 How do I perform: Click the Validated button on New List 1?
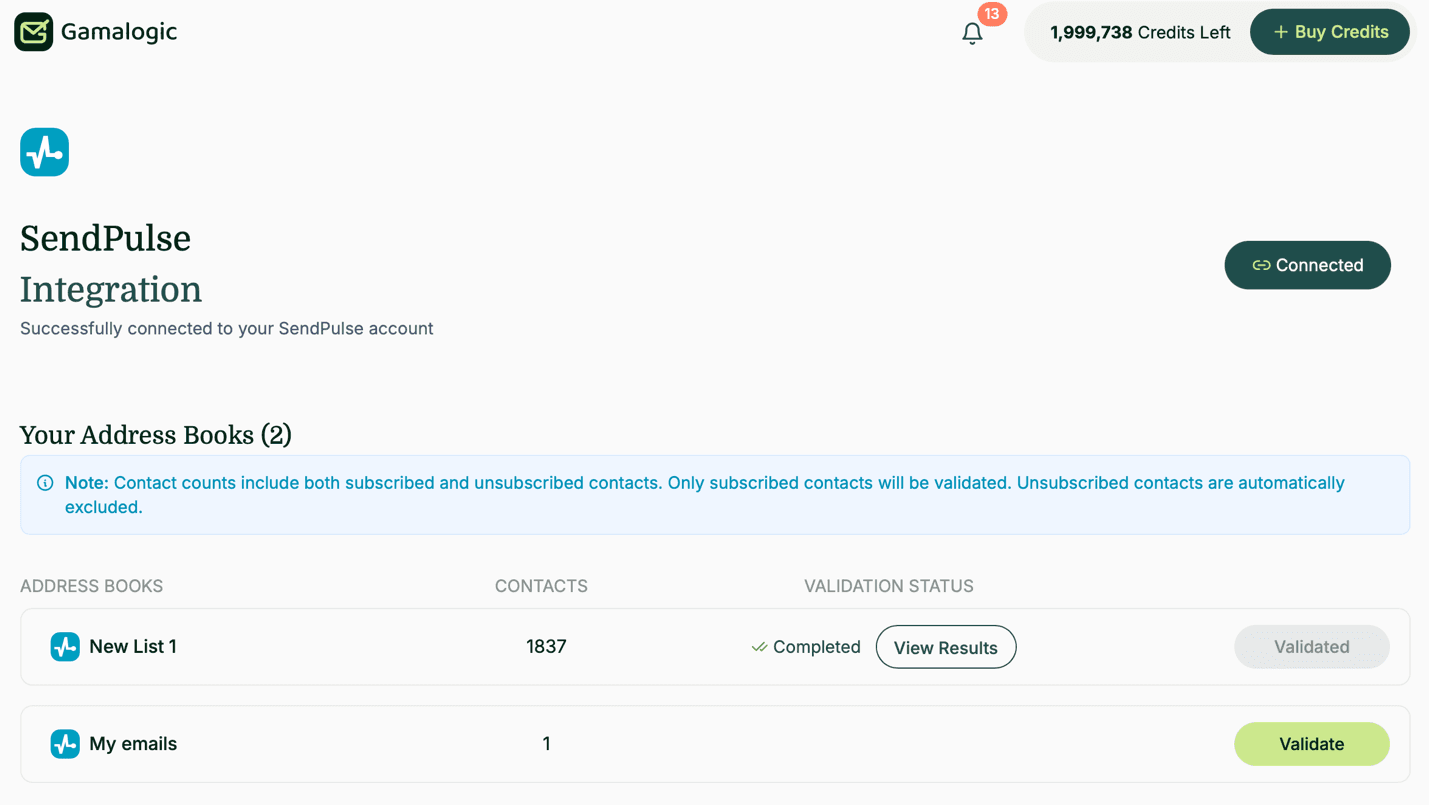(1311, 646)
